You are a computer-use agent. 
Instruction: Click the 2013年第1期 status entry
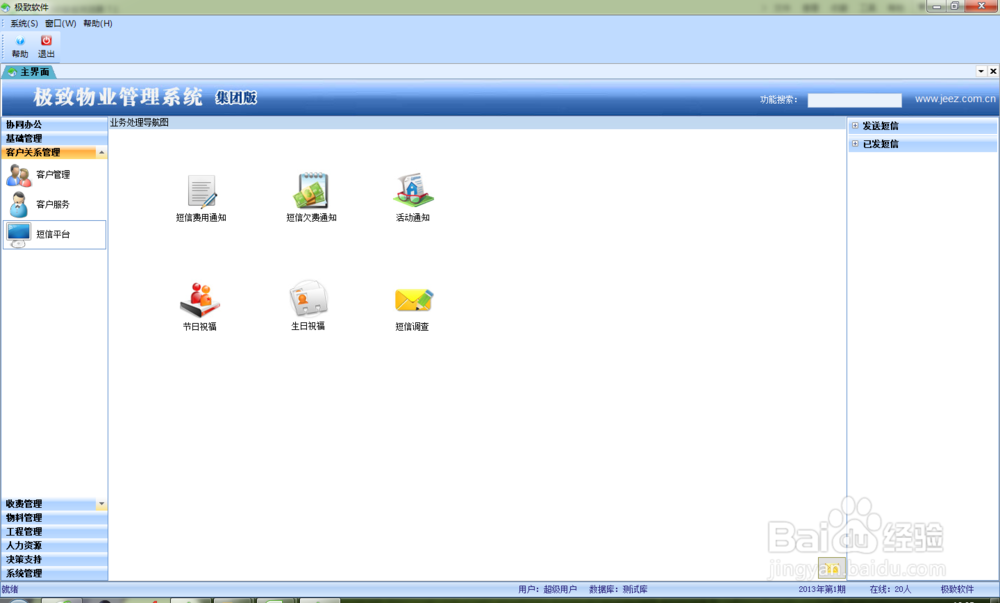tap(821, 590)
